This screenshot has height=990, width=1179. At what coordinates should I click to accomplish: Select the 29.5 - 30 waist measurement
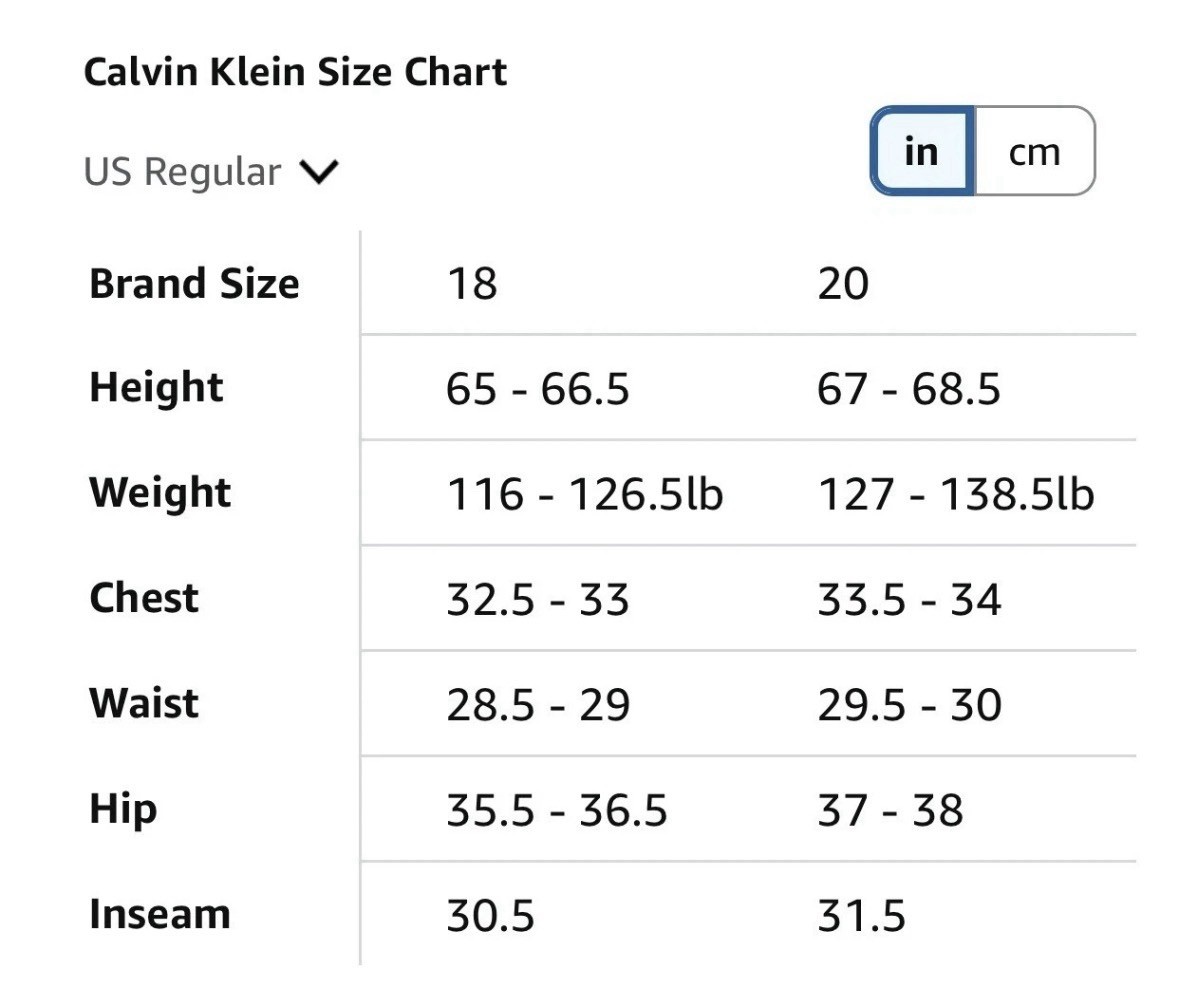tap(909, 705)
